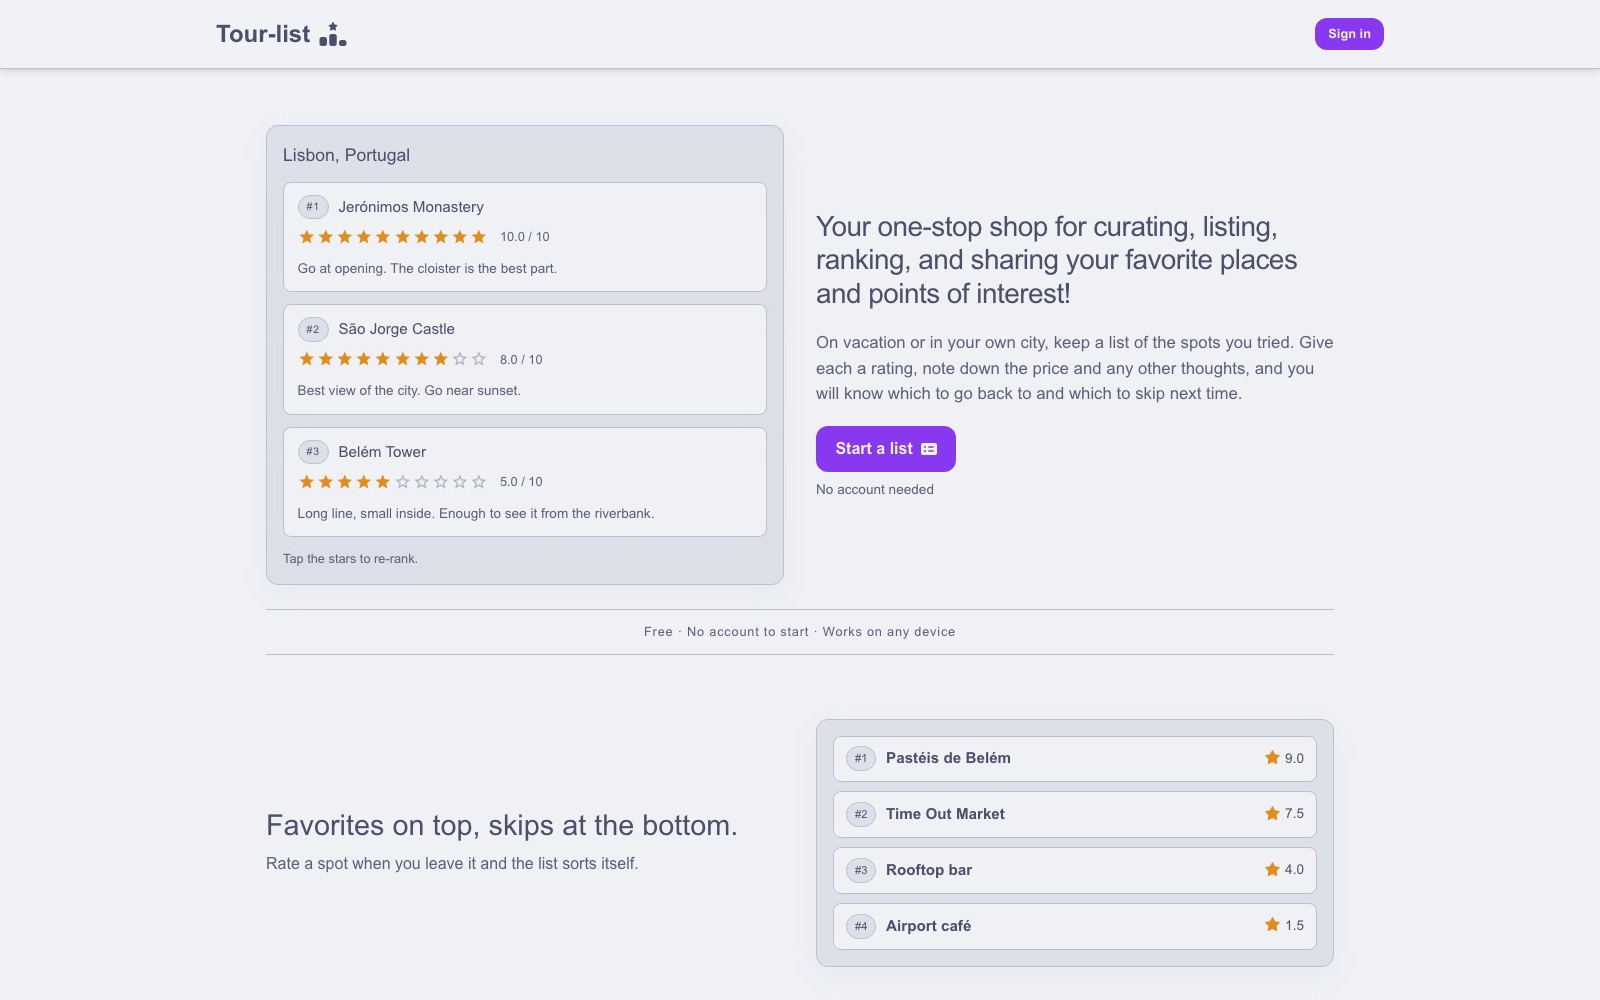This screenshot has width=1600, height=1000.
Task: Click the Sign in button
Action: (1349, 34)
